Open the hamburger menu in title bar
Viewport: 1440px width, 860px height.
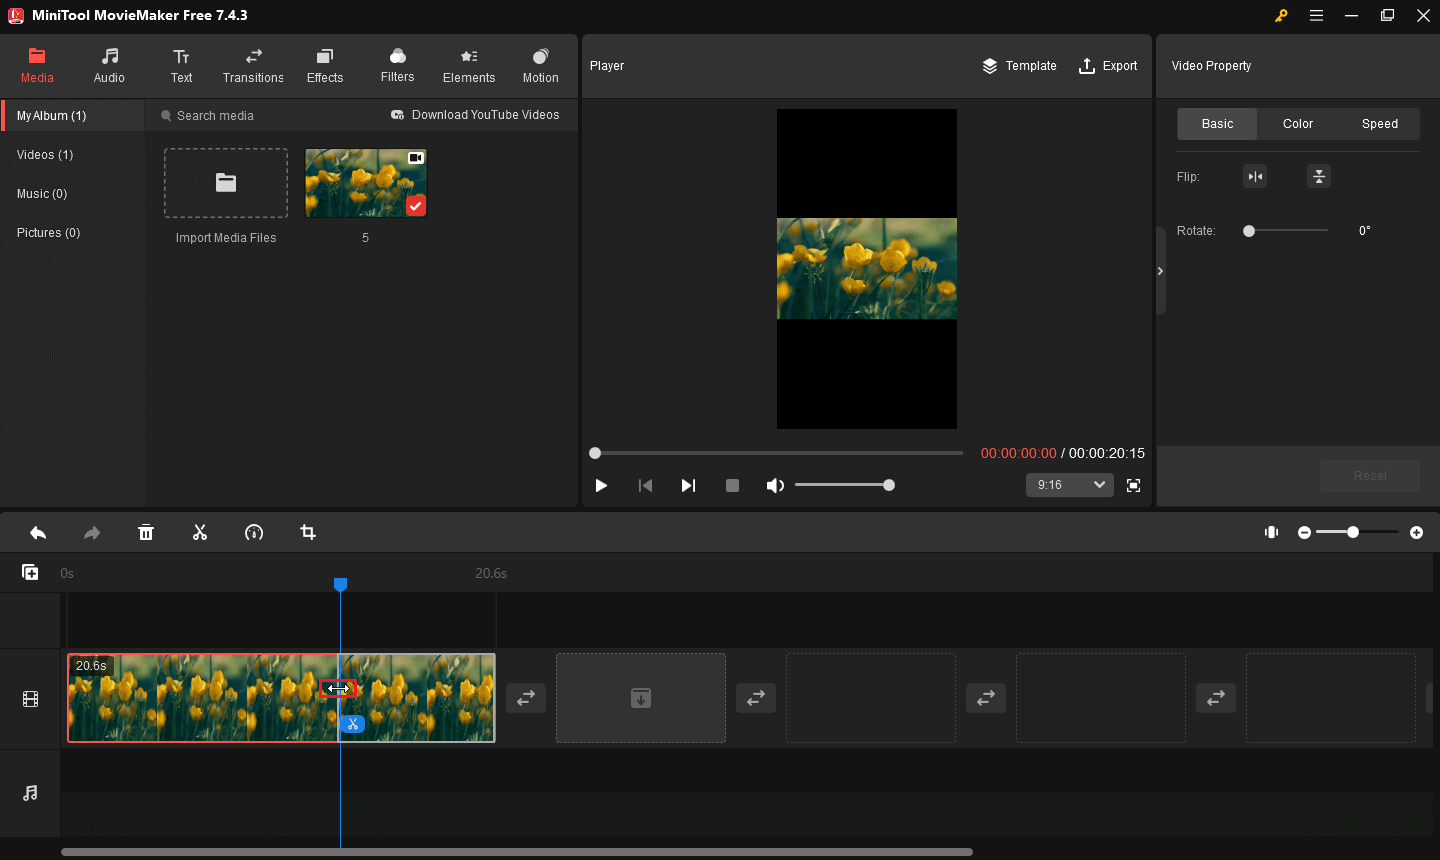pos(1316,15)
